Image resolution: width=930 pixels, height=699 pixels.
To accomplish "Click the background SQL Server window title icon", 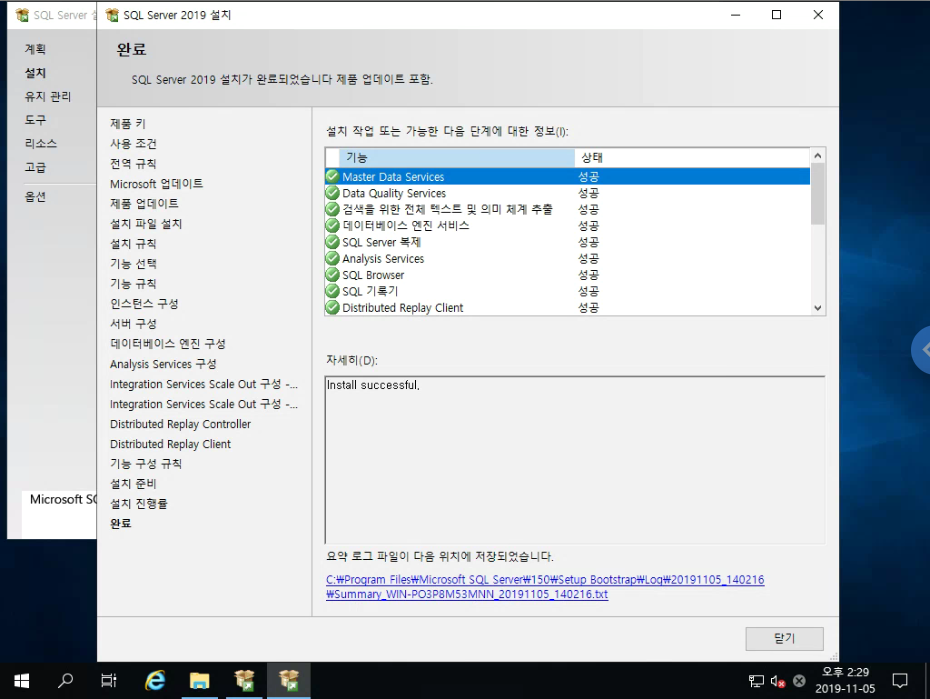I will (23, 15).
